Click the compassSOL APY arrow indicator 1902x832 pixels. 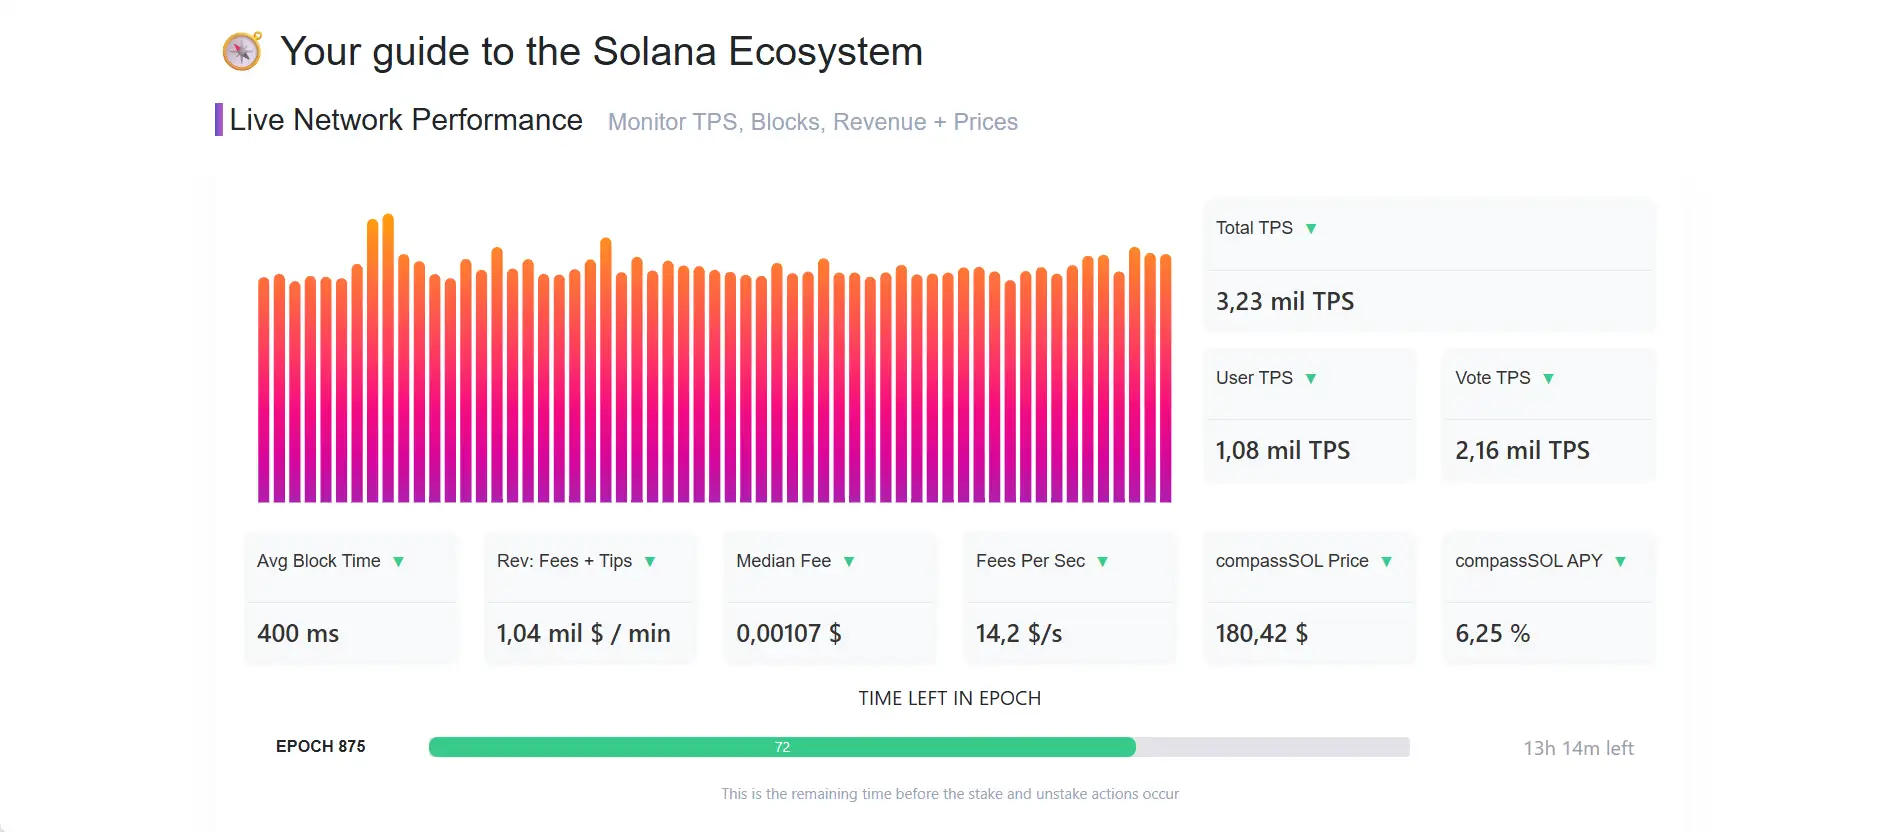1621,562
